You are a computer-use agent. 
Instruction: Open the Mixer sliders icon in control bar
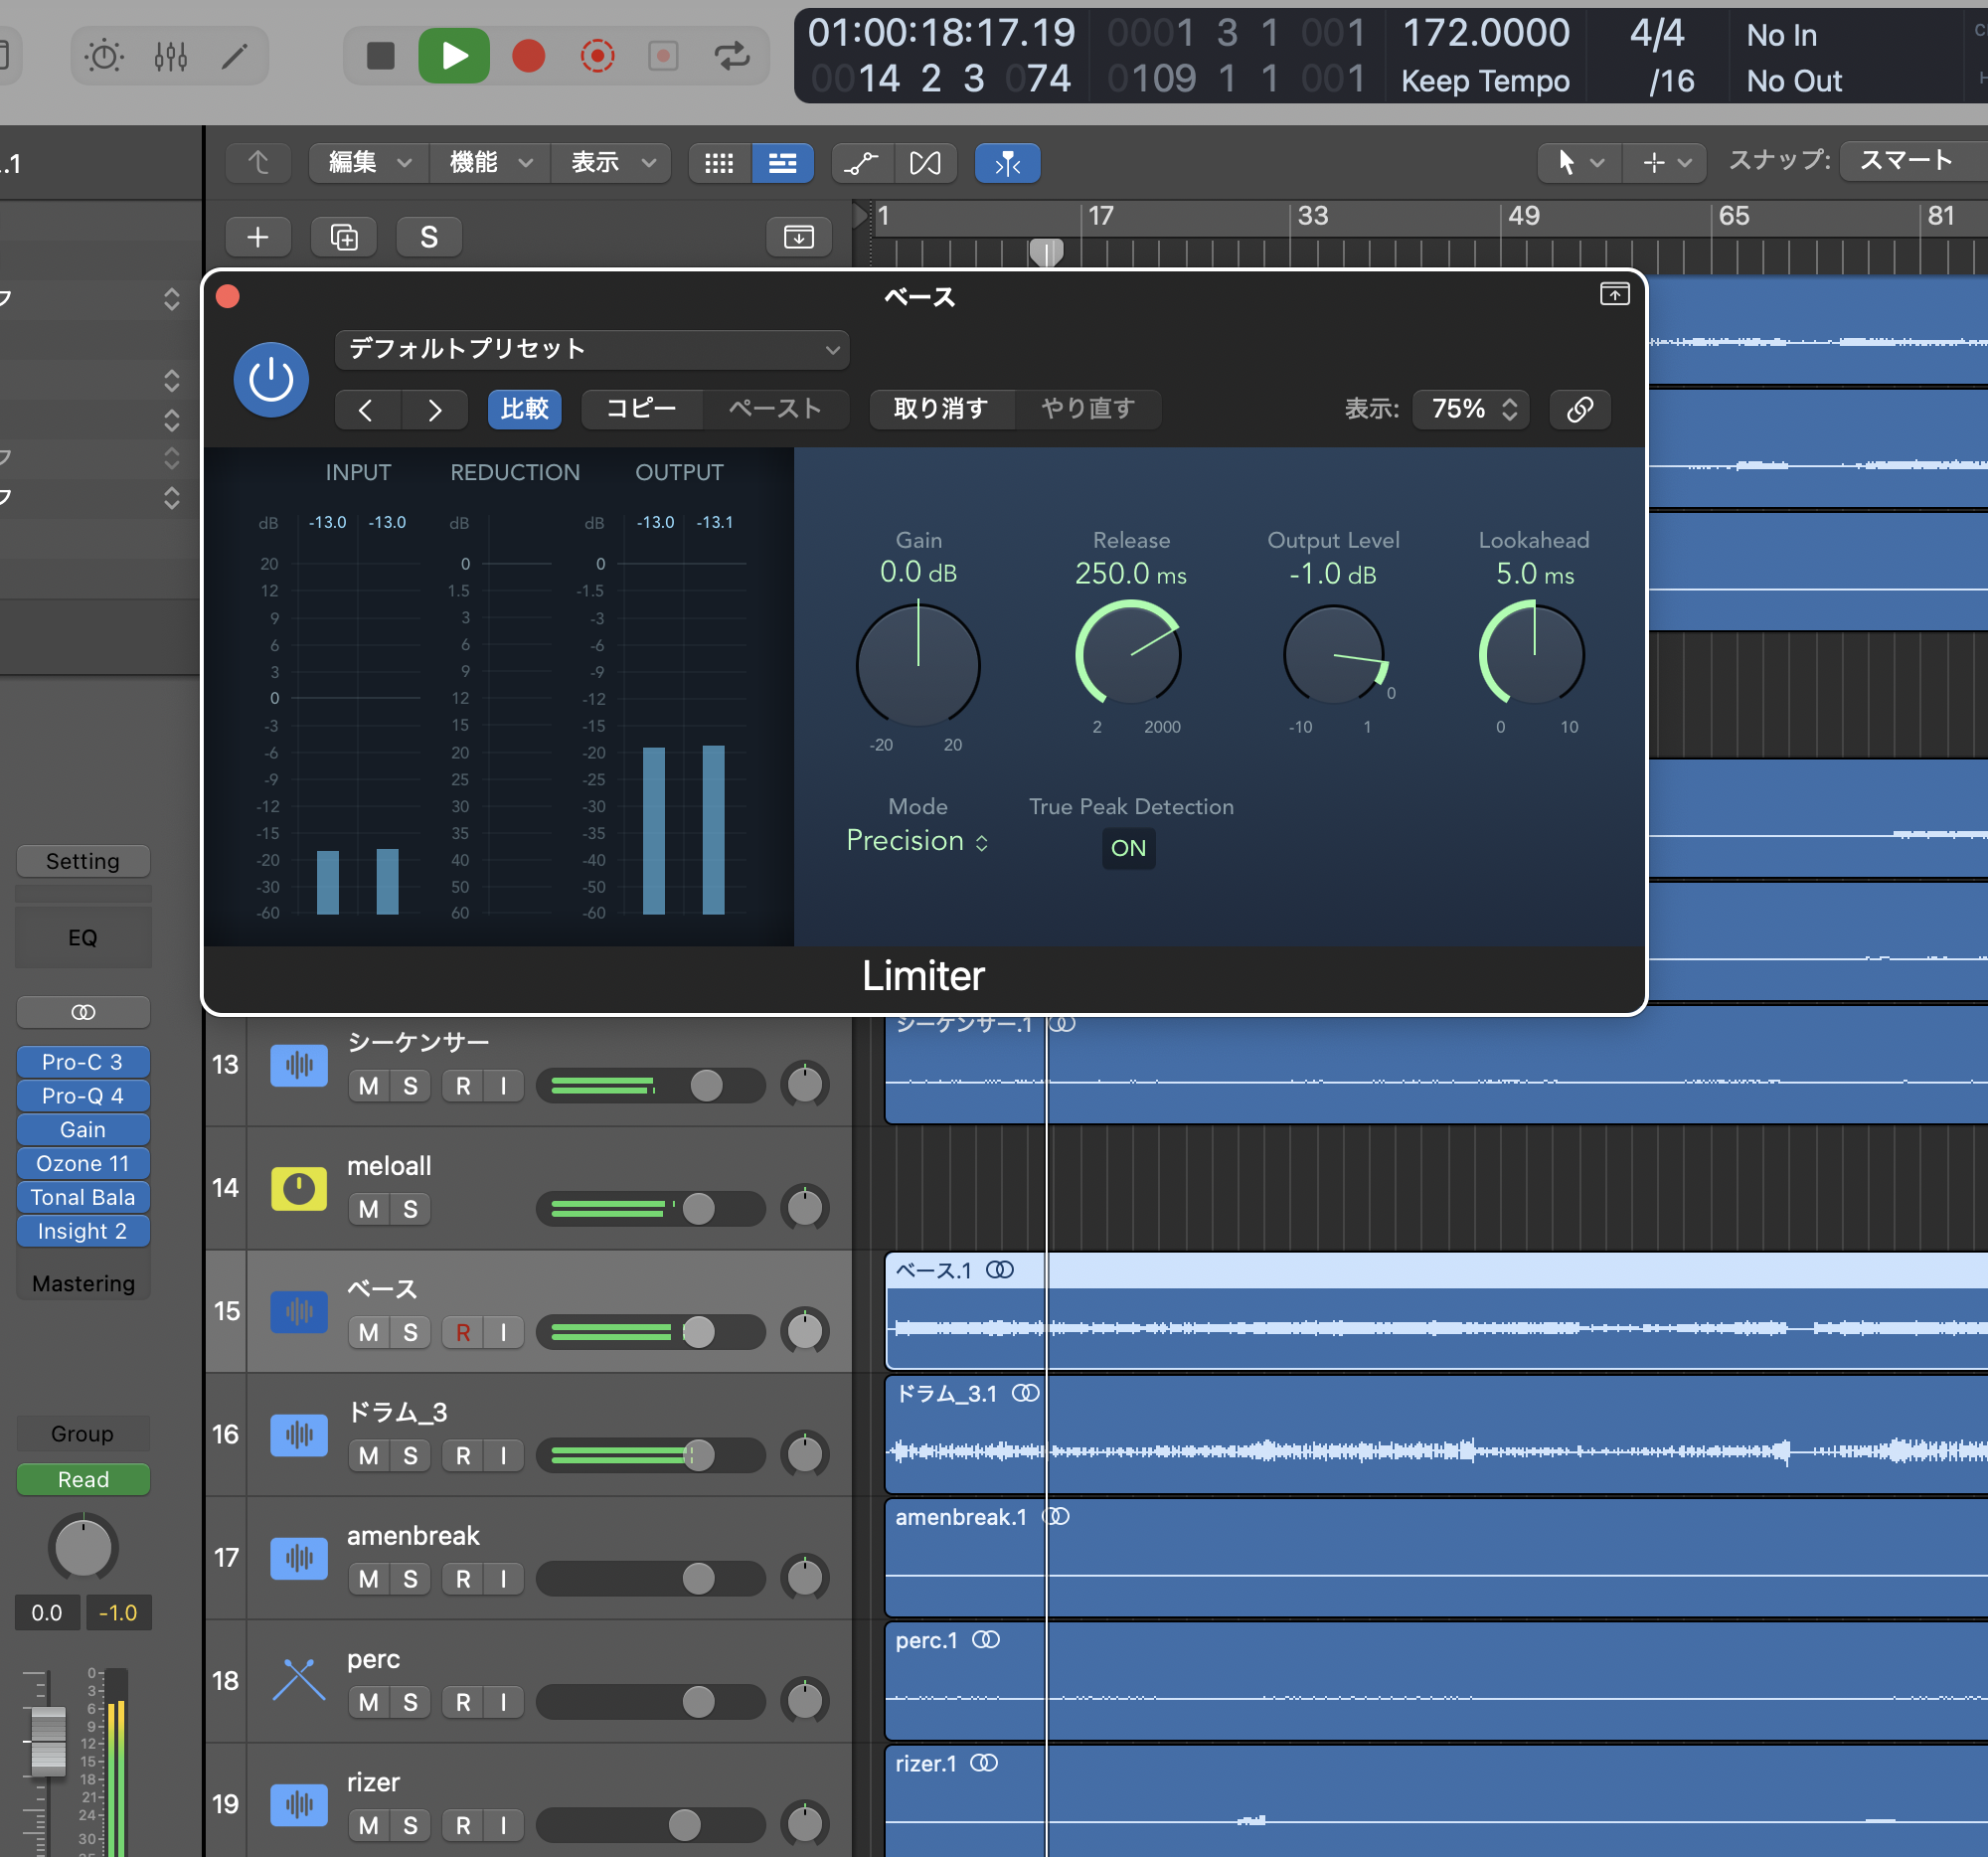pos(171,56)
